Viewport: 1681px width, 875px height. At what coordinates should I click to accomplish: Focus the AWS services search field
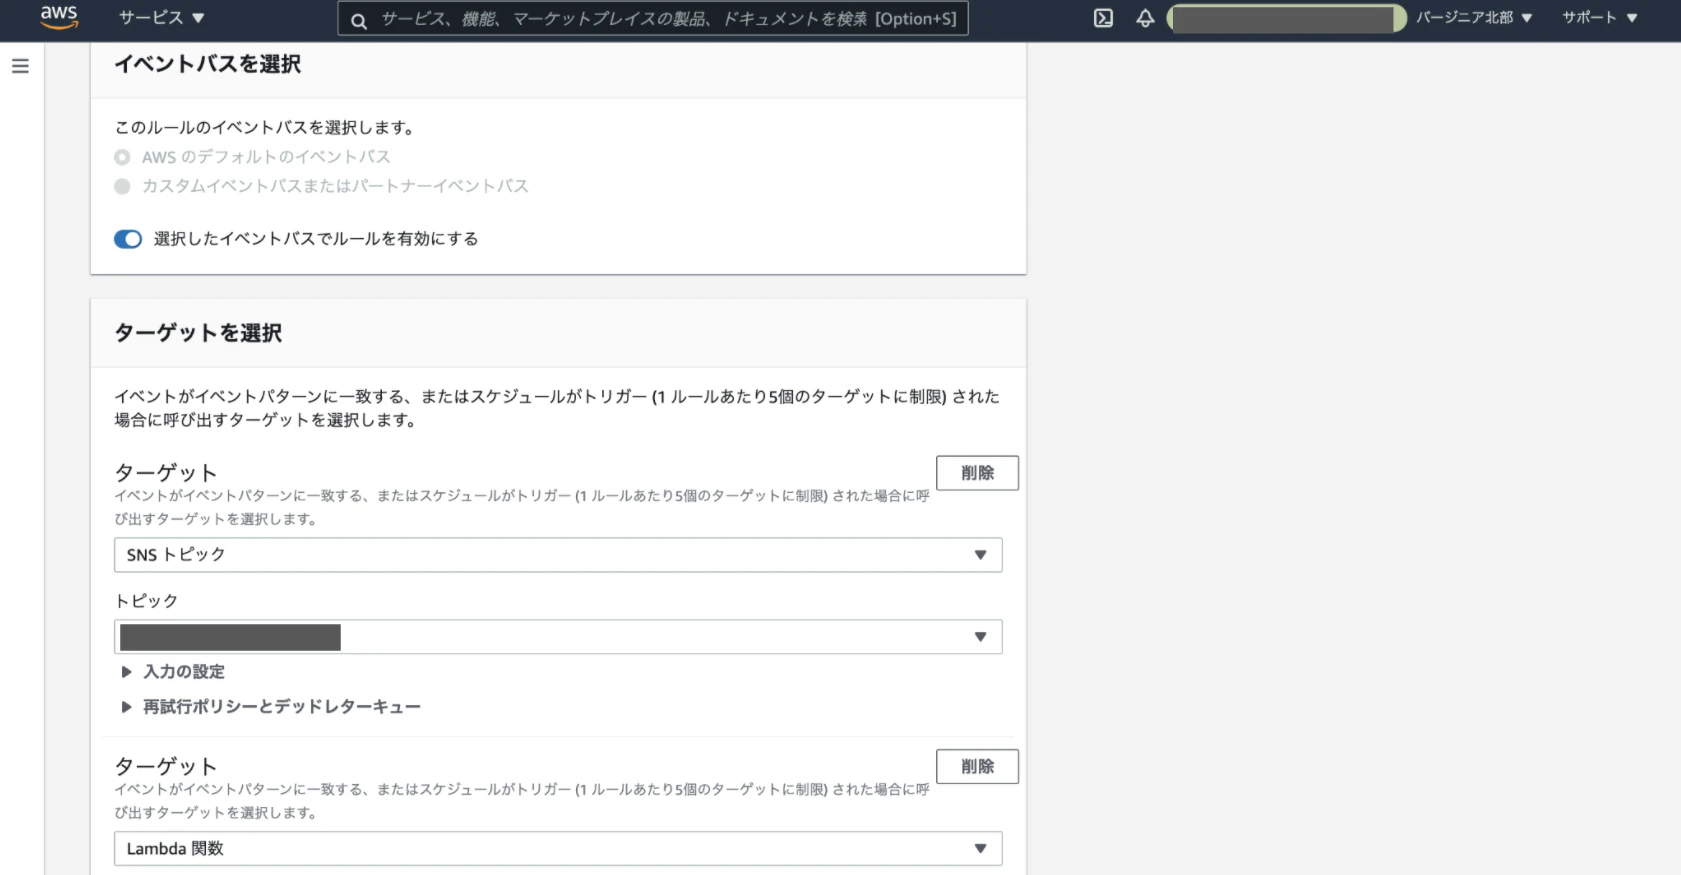pyautogui.click(x=653, y=19)
